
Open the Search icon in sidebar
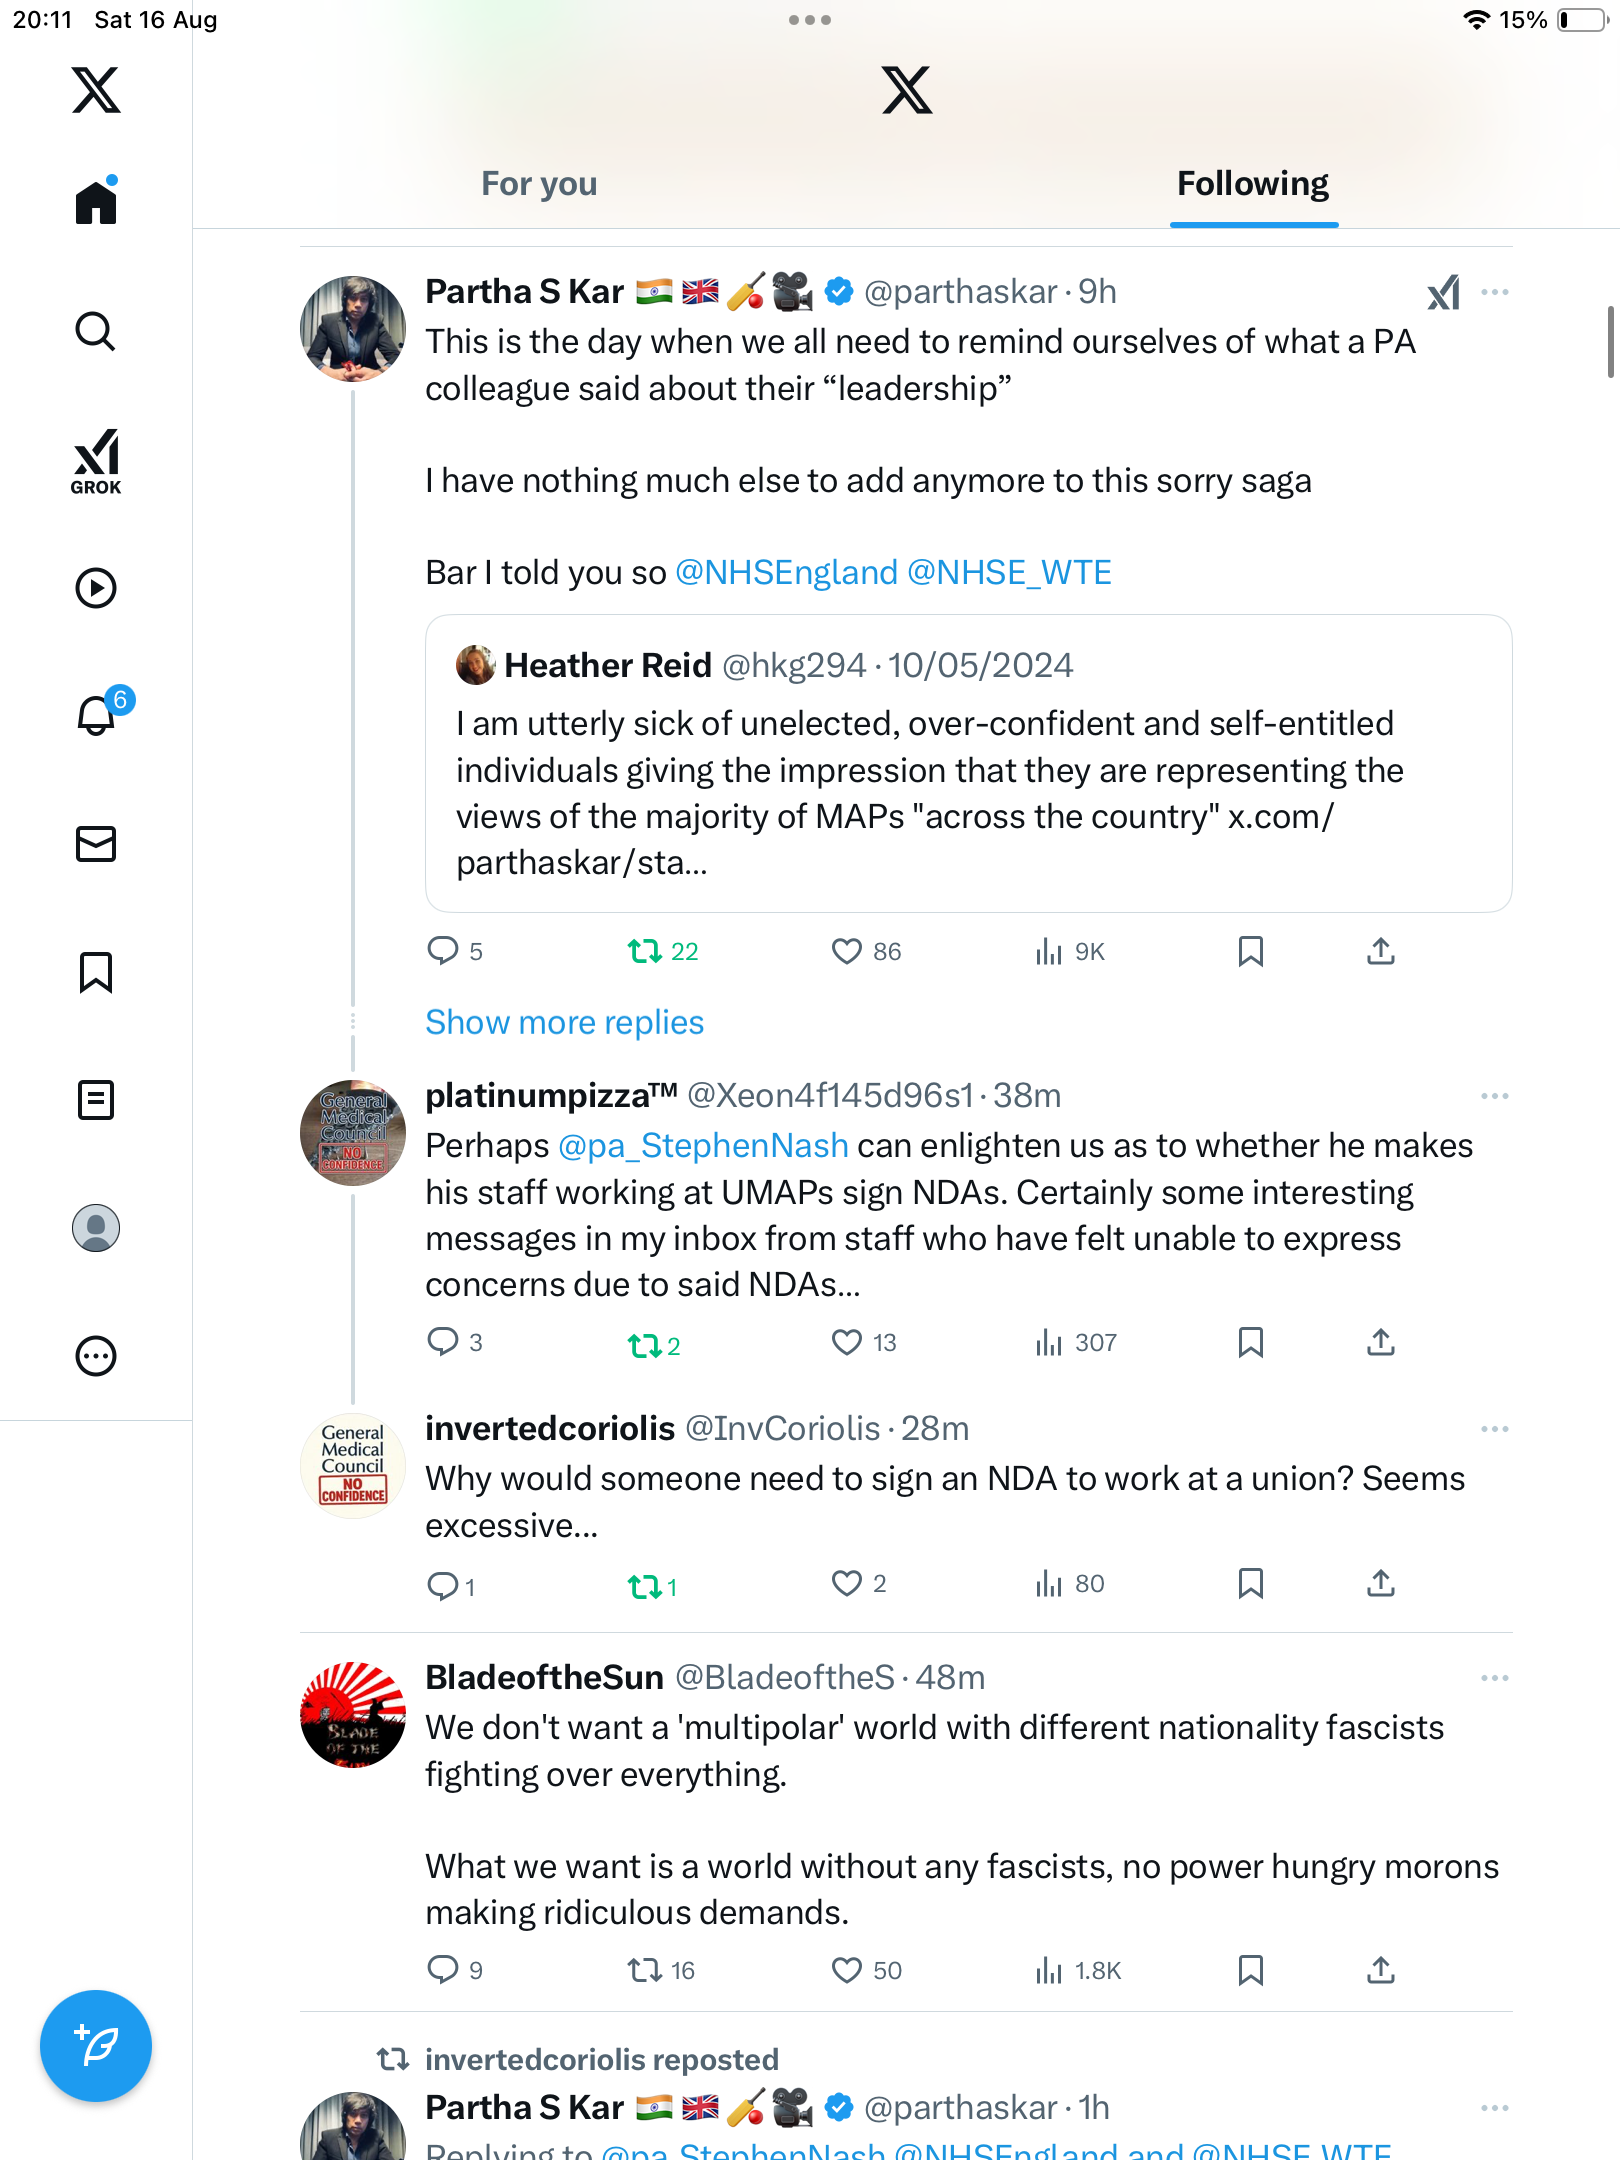[96, 331]
